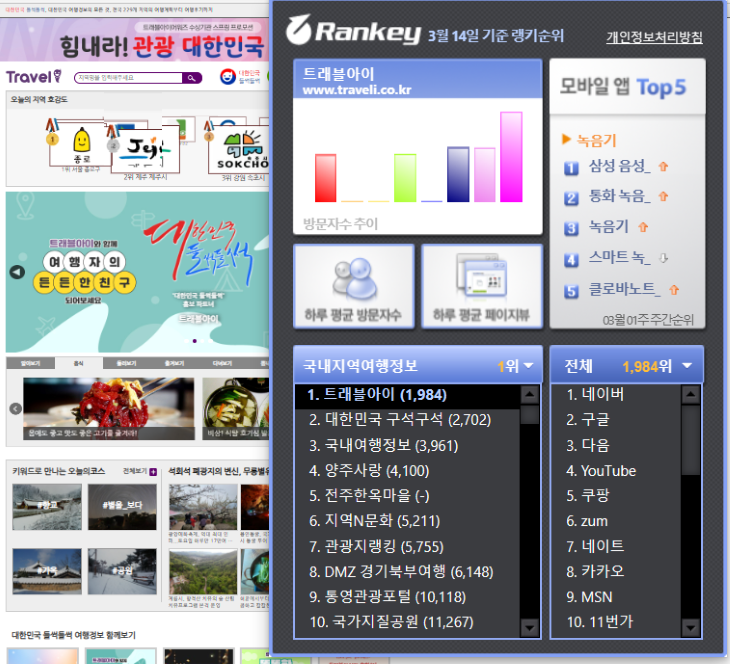The width and height of the screenshot is (730, 664).
Task: Click the green visitor chart bar
Action: tap(405, 178)
